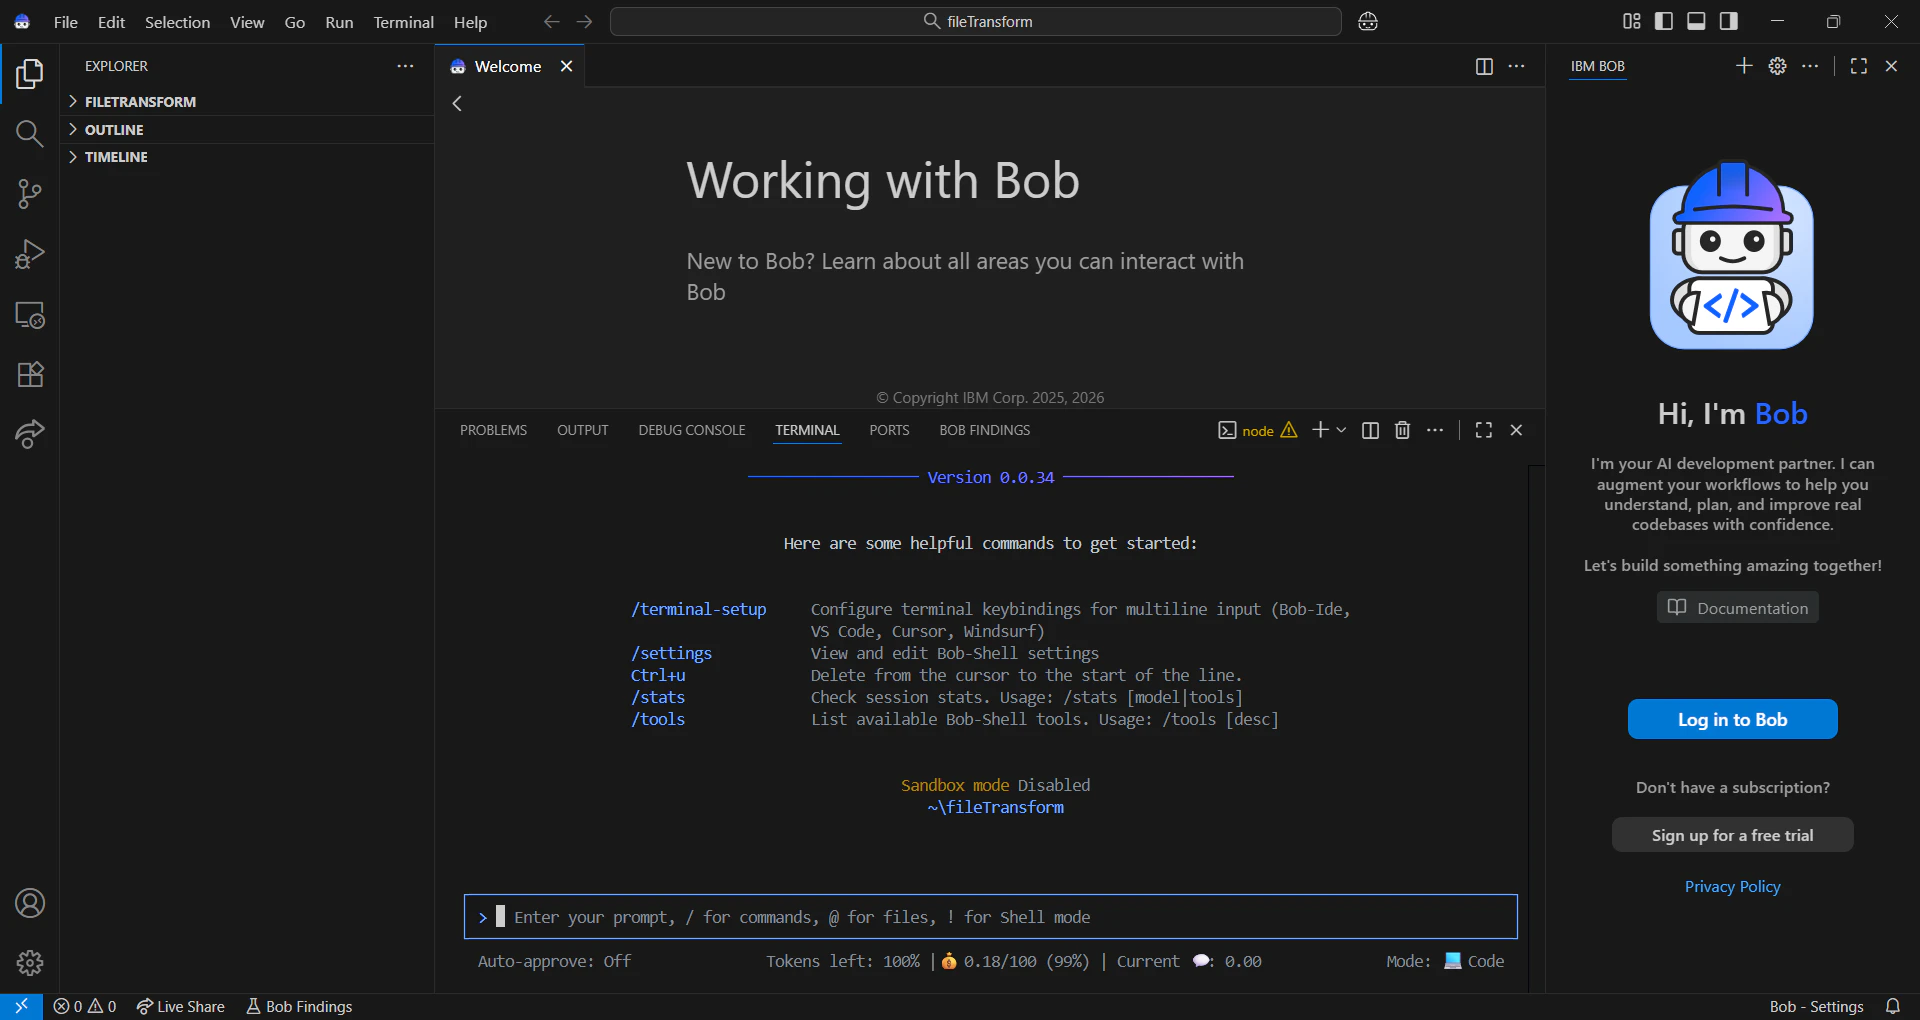1920x1020 pixels.
Task: Open the Manage gear icon in activity bar
Action: tap(30, 963)
